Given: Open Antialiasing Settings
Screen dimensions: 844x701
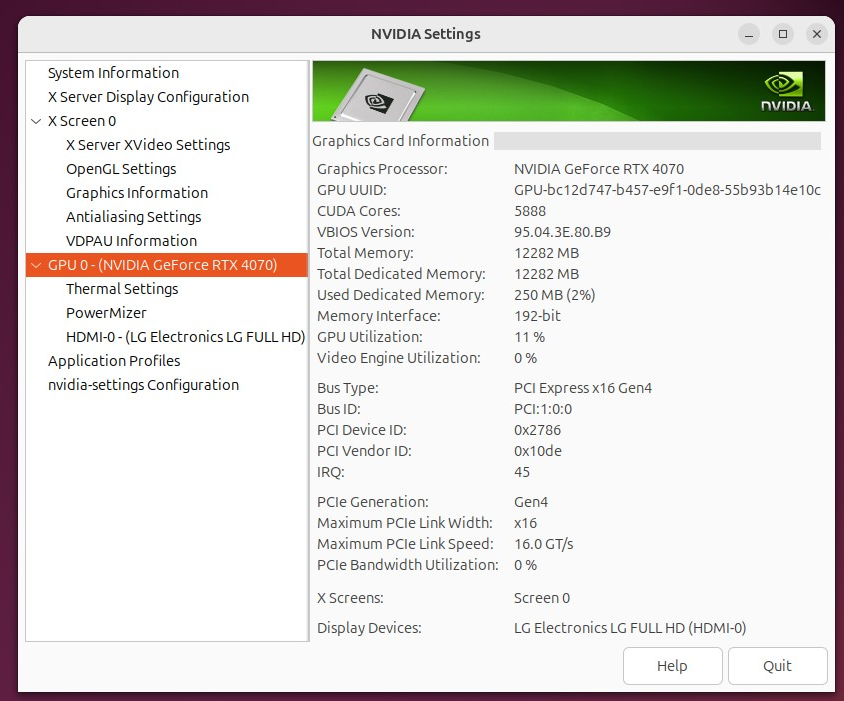Looking at the screenshot, I should click(133, 217).
